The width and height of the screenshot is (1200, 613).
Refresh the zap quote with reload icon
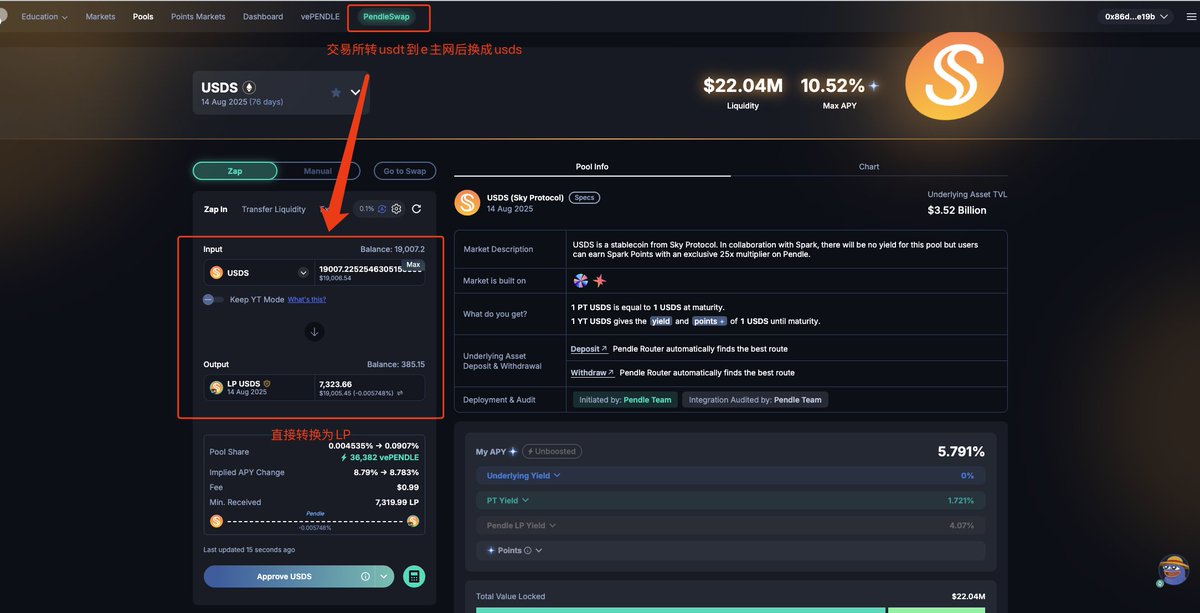[x=416, y=209]
